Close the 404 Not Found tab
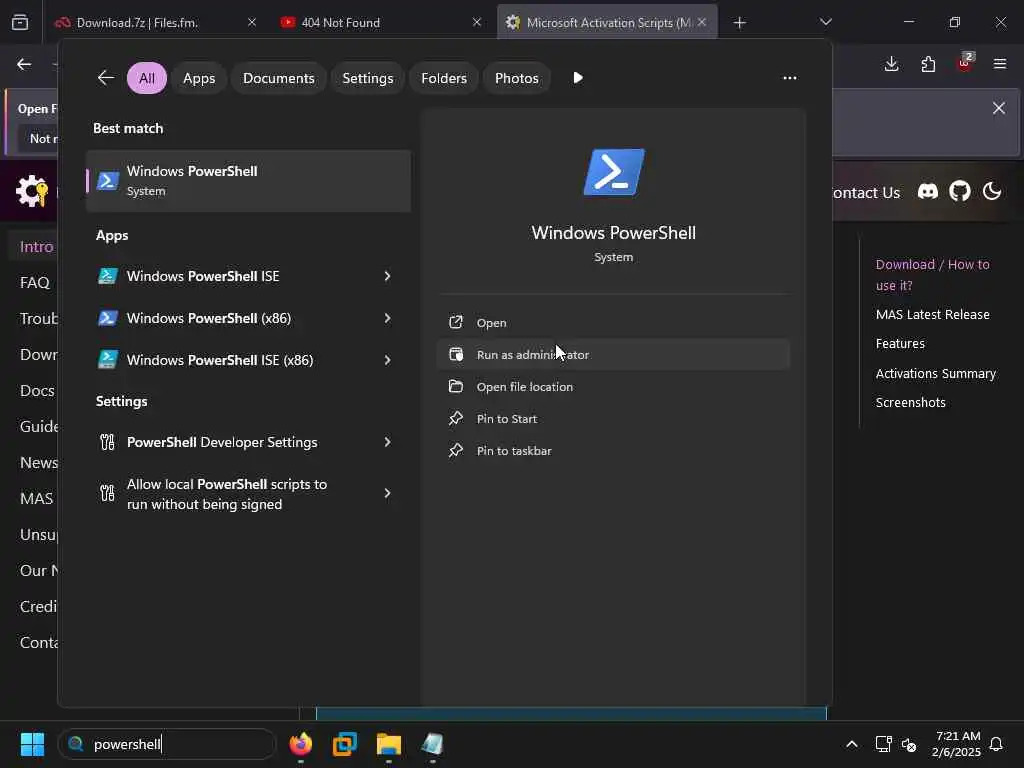This screenshot has height=768, width=1024. (x=477, y=22)
